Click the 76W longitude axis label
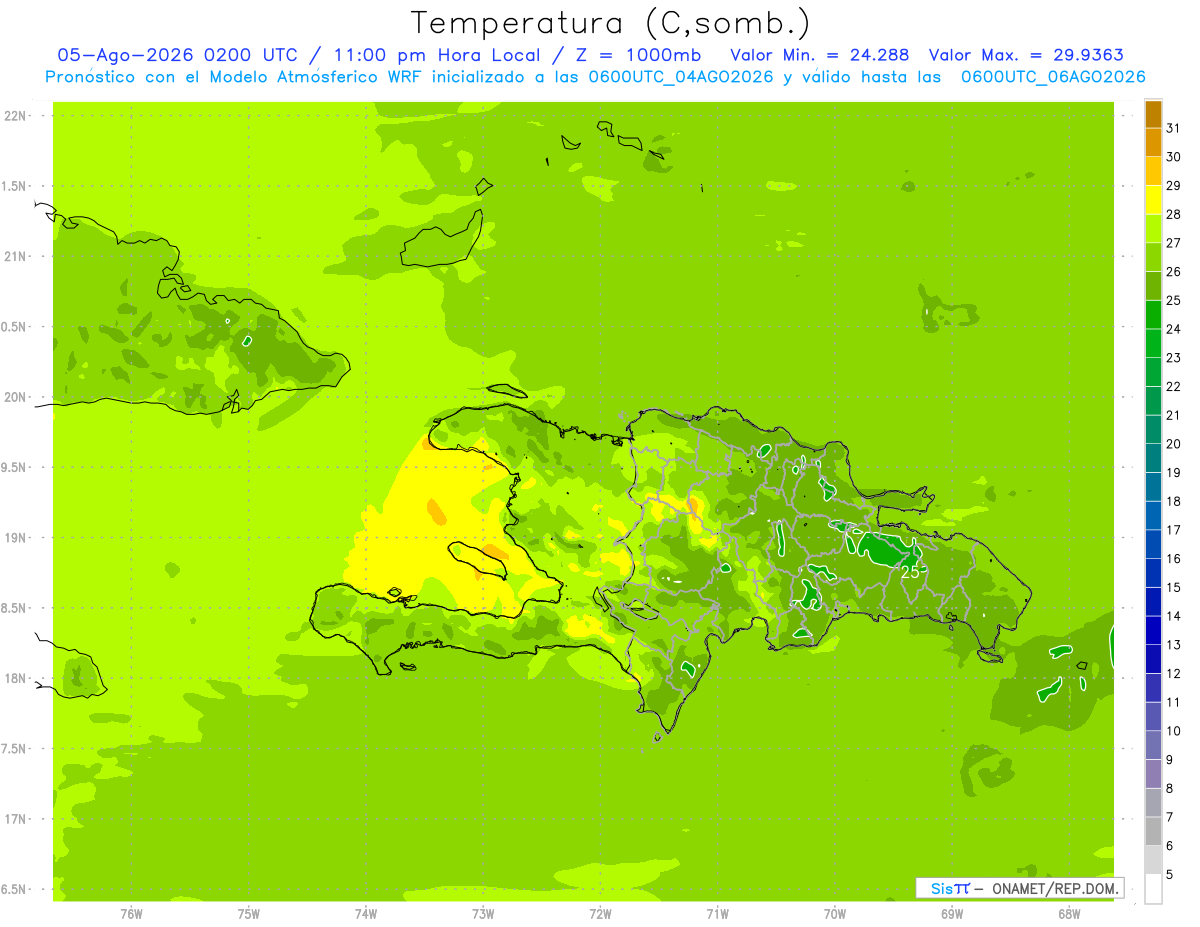This screenshot has height=927, width=1200. (x=131, y=914)
